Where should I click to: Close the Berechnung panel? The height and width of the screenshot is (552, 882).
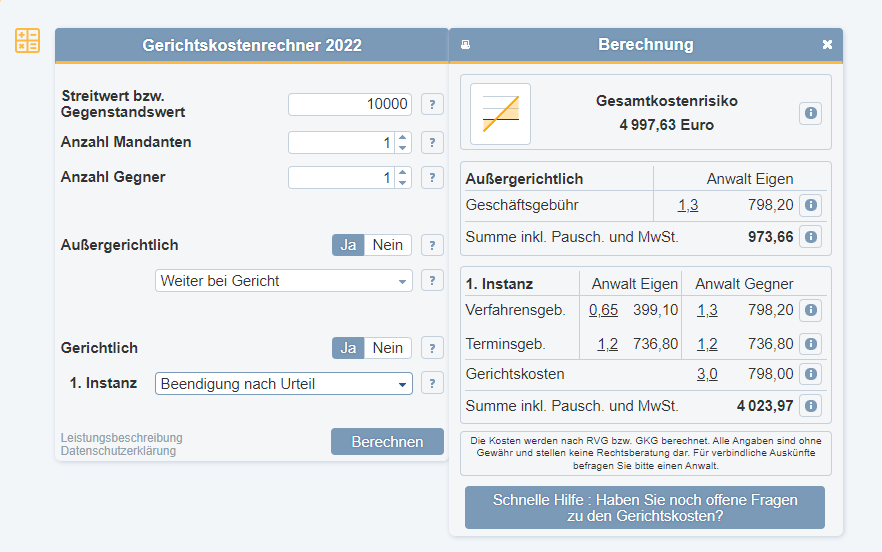(x=827, y=44)
